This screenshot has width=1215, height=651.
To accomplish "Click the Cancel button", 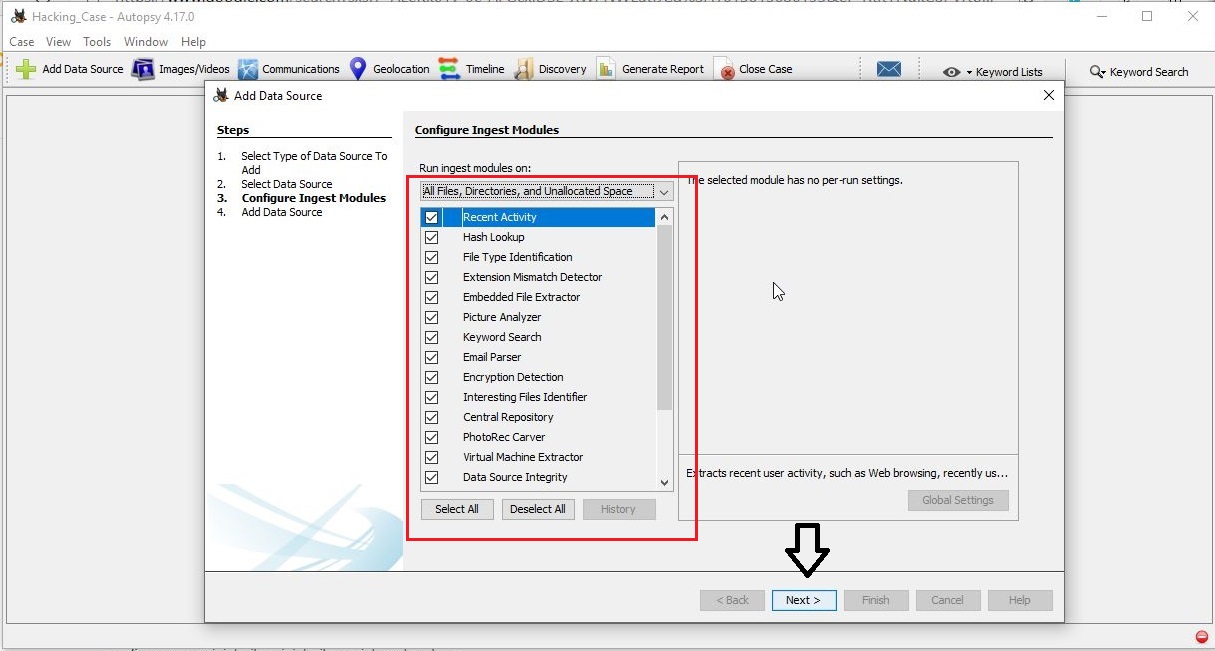I will tap(947, 600).
